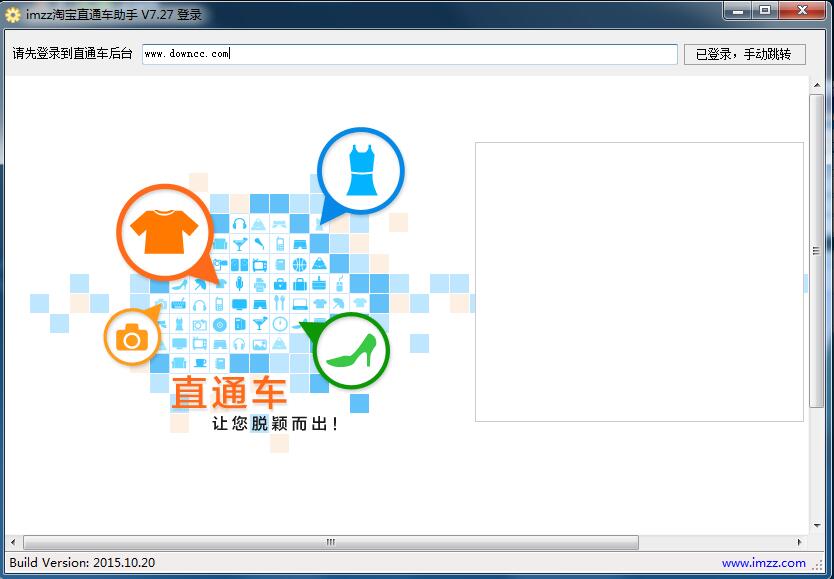Click the TV icon in the icon grid
Viewport: 834px width, 579px height.
[x=258, y=264]
